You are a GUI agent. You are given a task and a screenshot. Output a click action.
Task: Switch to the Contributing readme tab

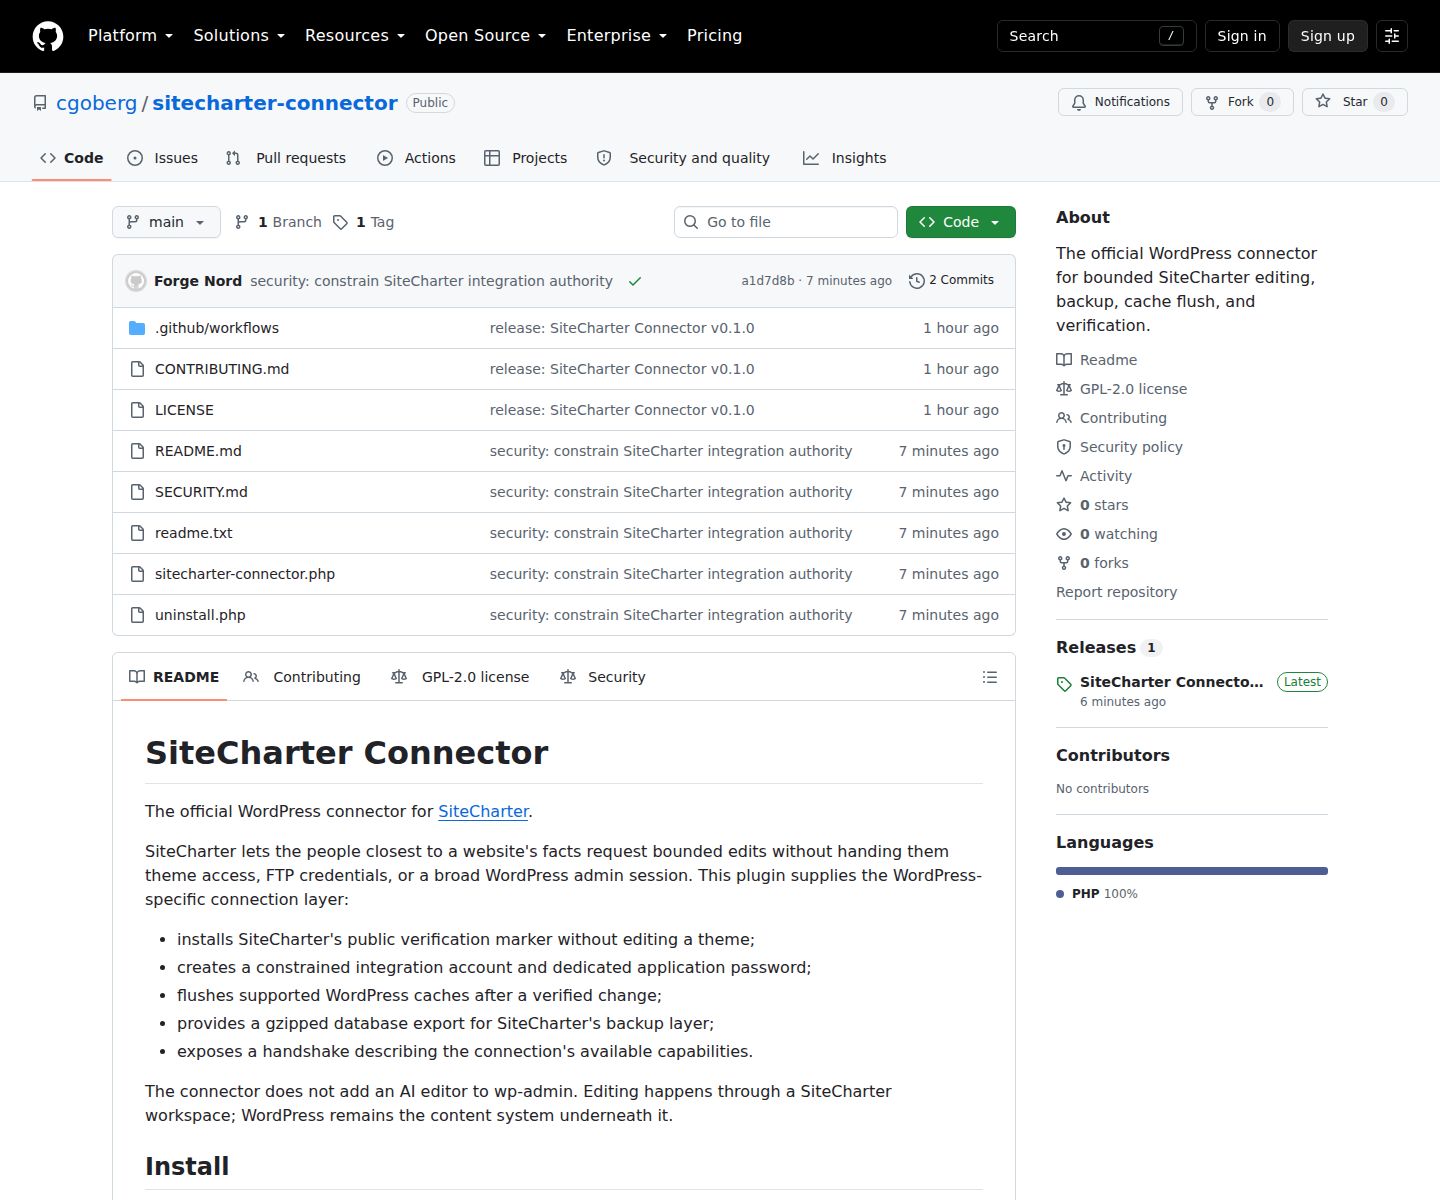302,677
